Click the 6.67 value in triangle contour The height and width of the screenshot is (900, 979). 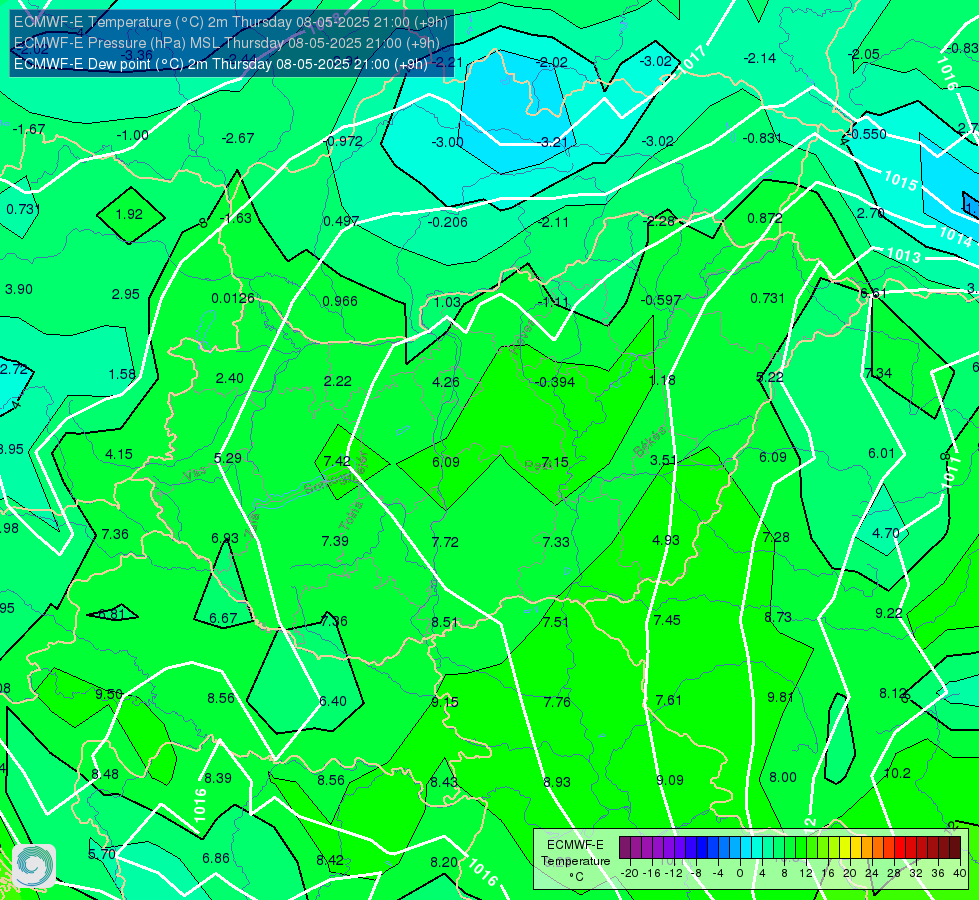coord(223,618)
